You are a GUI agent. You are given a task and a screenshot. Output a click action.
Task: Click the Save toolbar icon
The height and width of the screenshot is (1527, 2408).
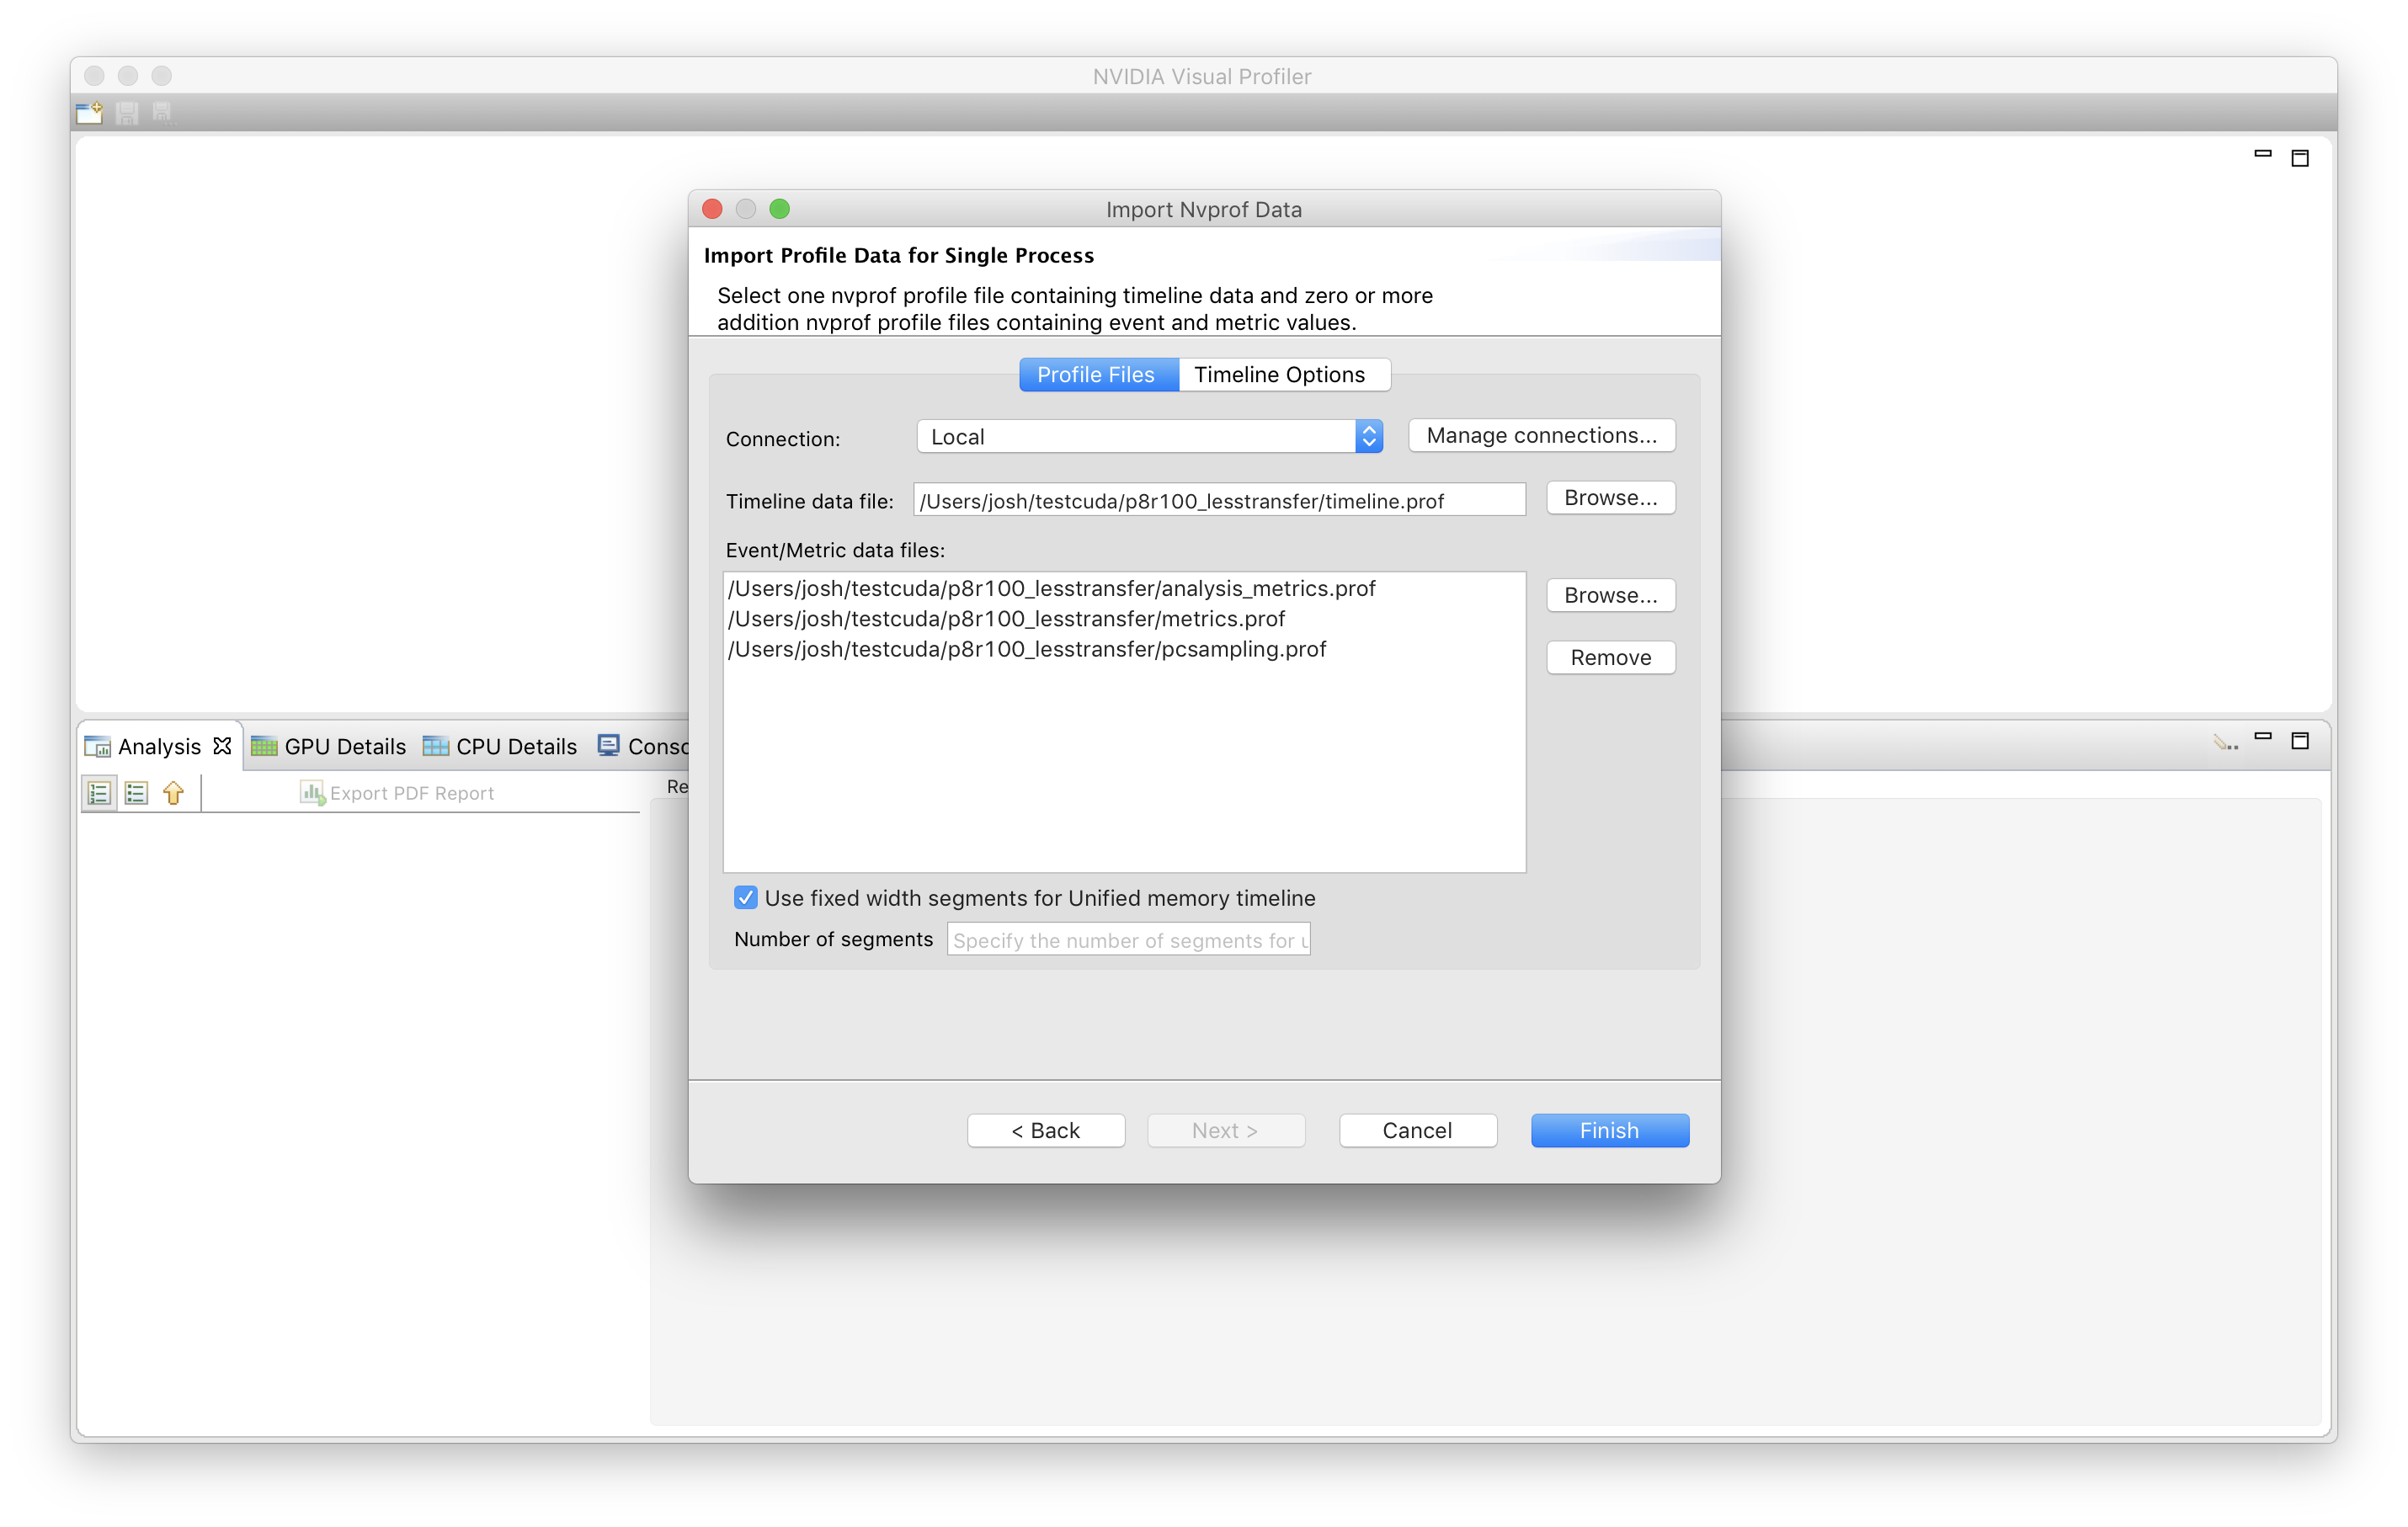pos(126,114)
